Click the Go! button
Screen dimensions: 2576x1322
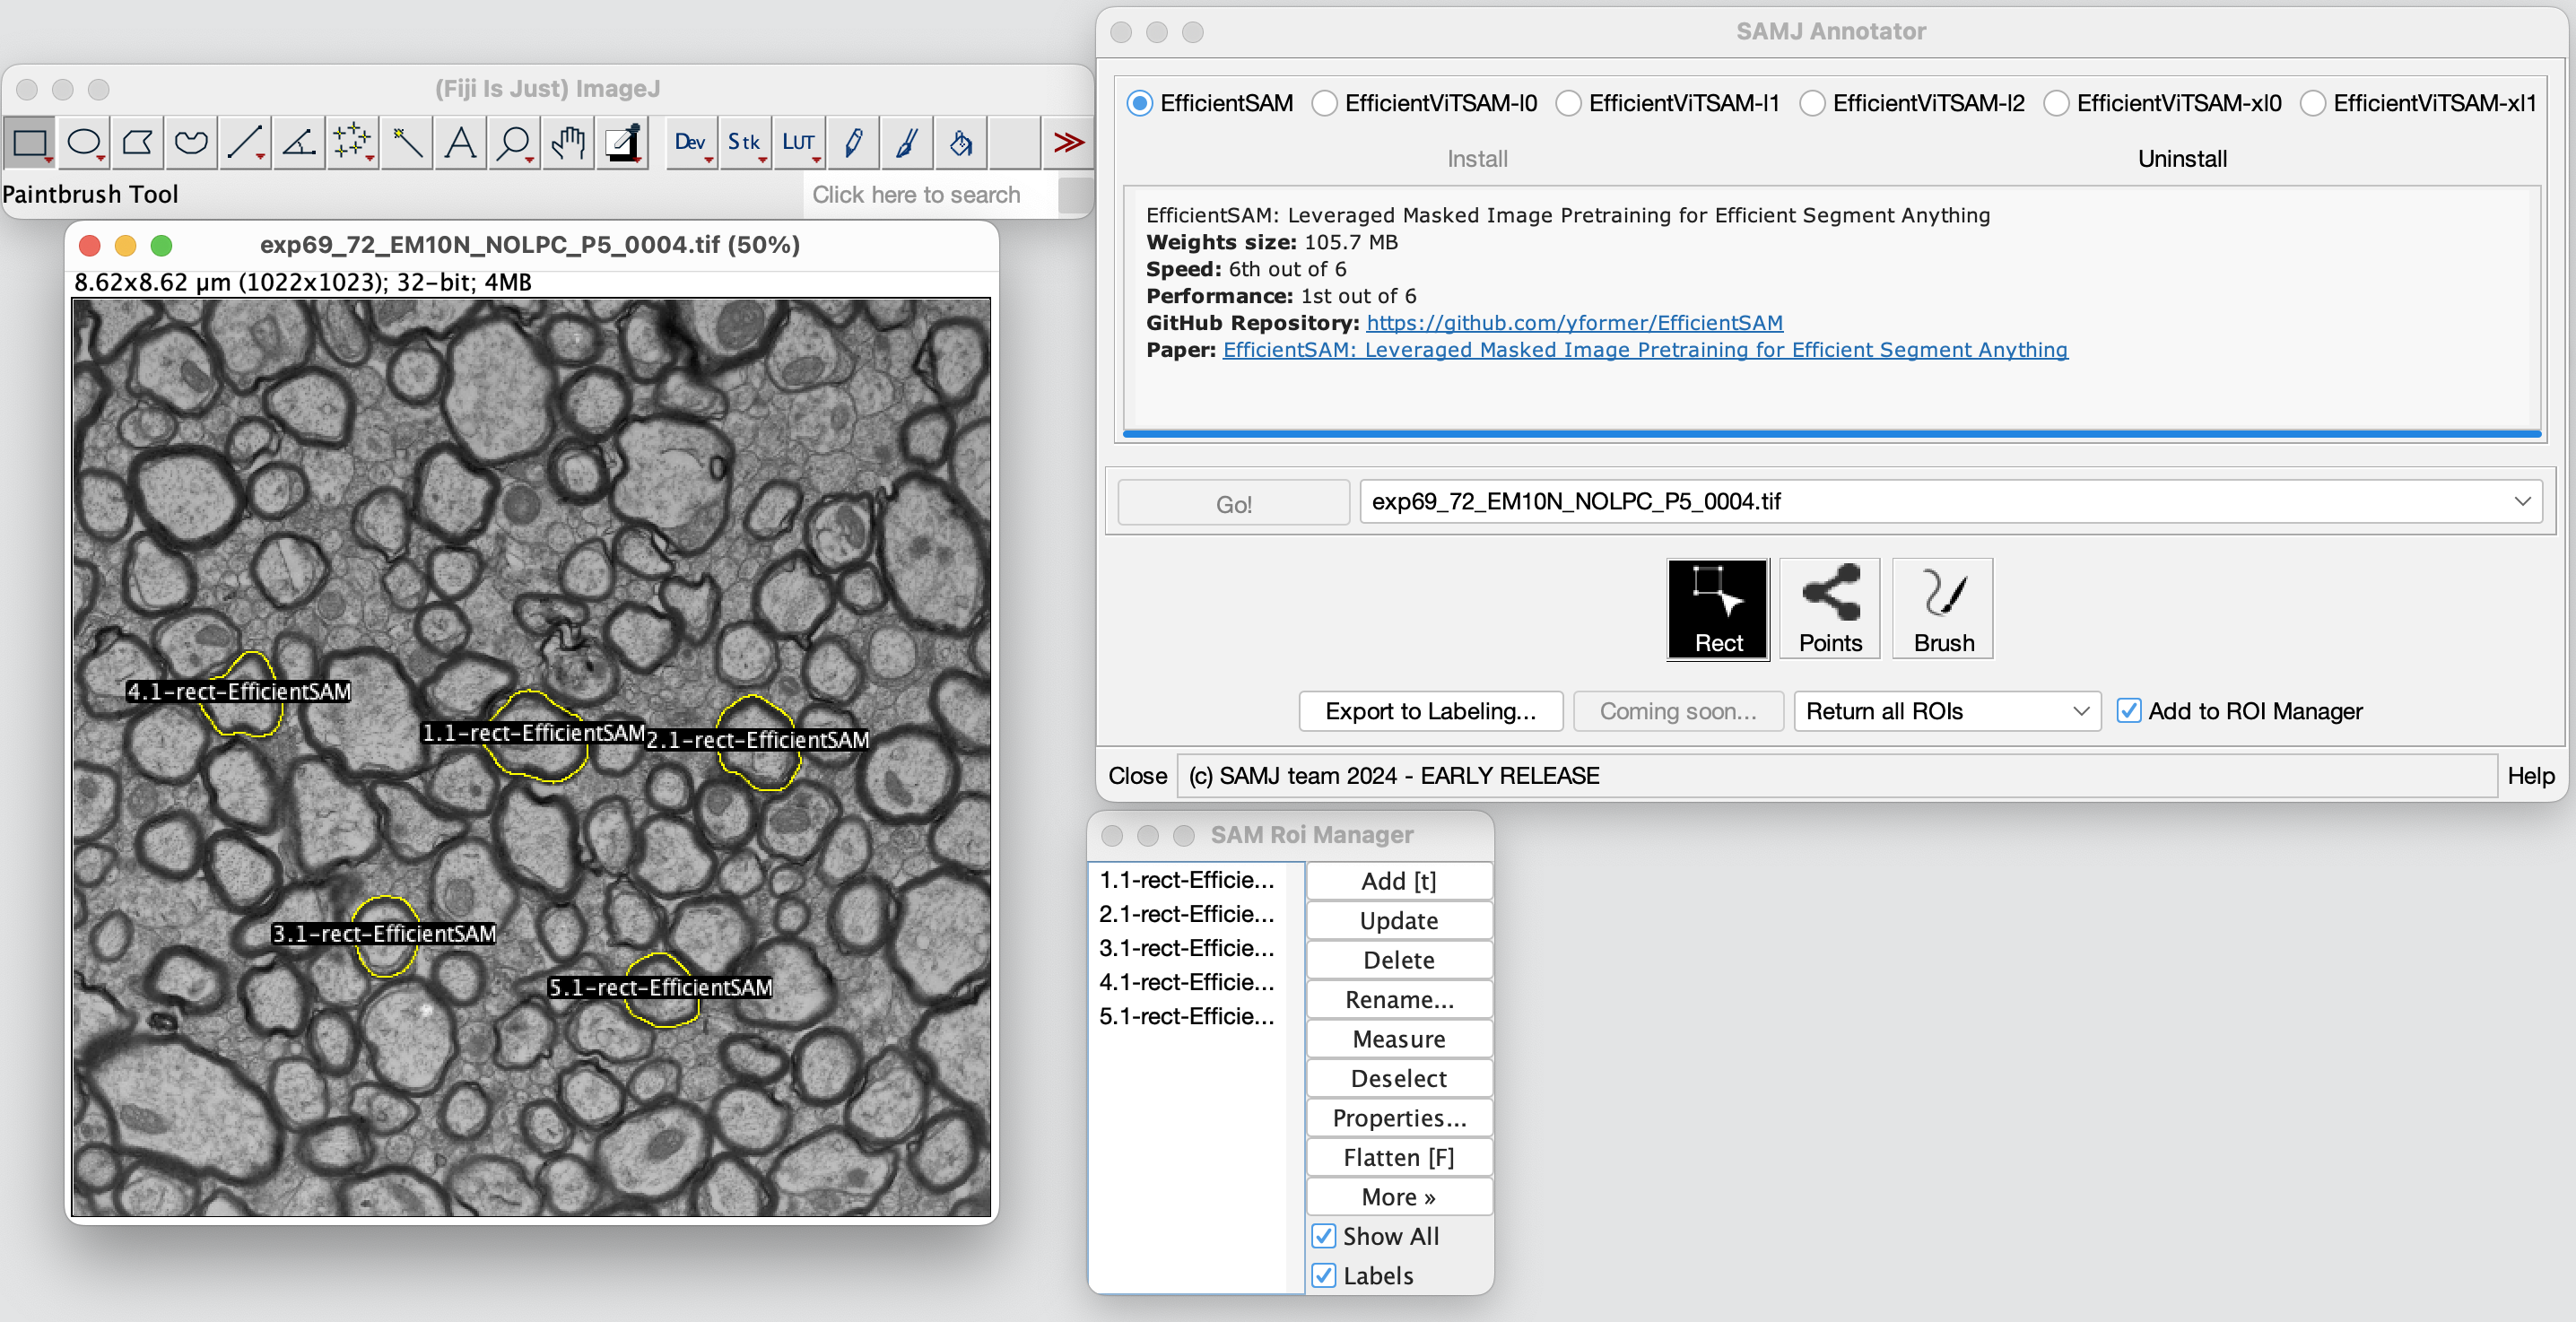click(1234, 504)
